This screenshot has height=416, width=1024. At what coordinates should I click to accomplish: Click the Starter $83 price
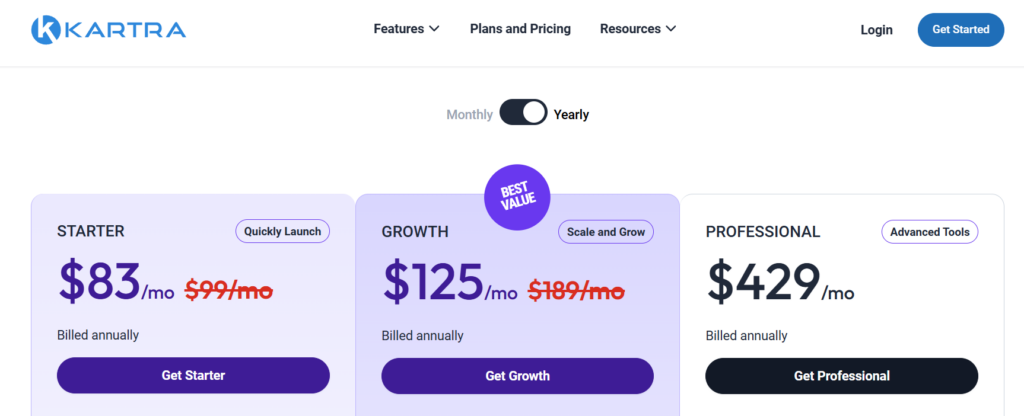tap(99, 281)
